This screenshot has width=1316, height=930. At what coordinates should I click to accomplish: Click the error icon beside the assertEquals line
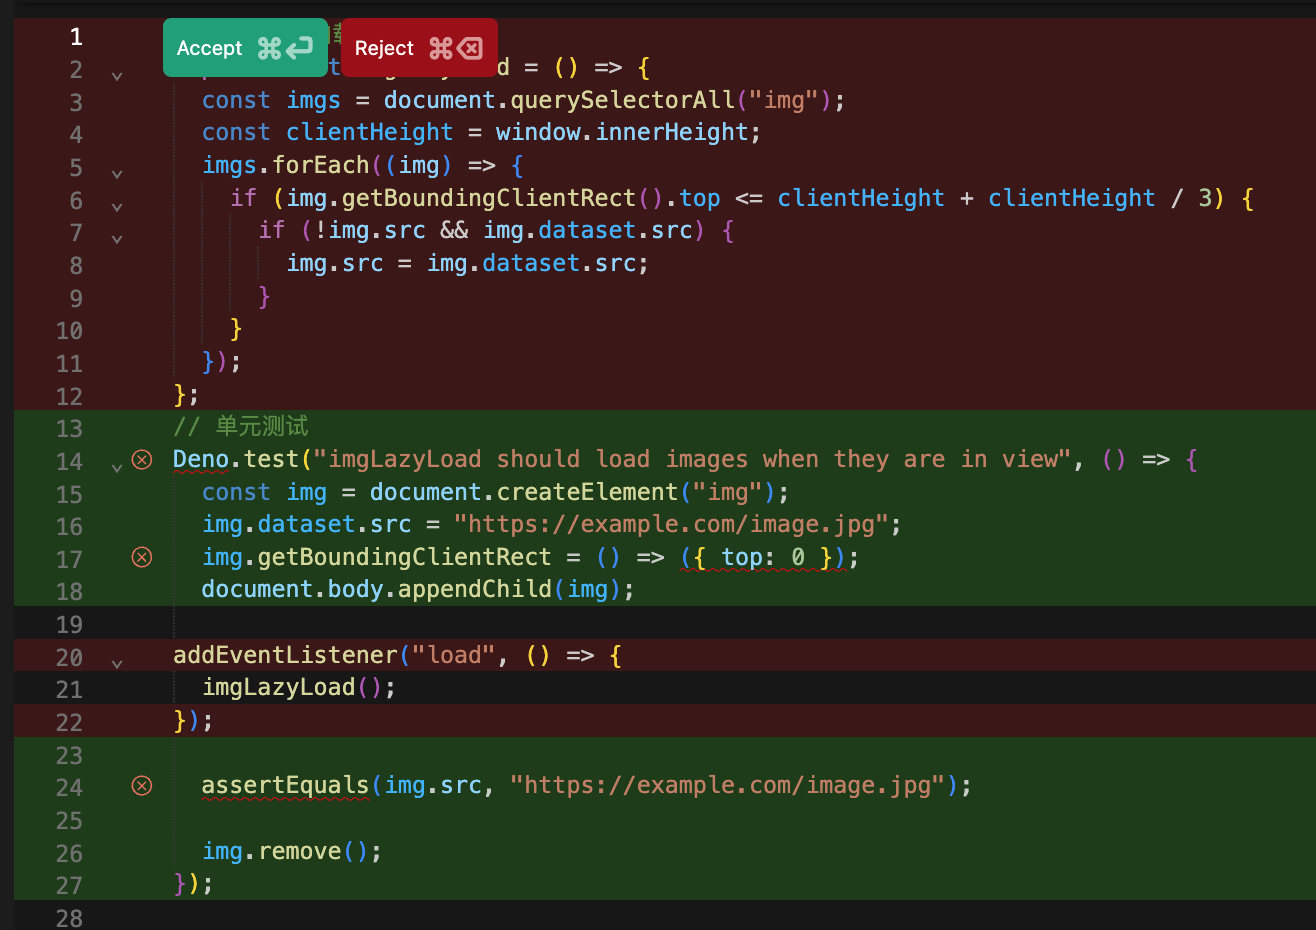coord(142,786)
